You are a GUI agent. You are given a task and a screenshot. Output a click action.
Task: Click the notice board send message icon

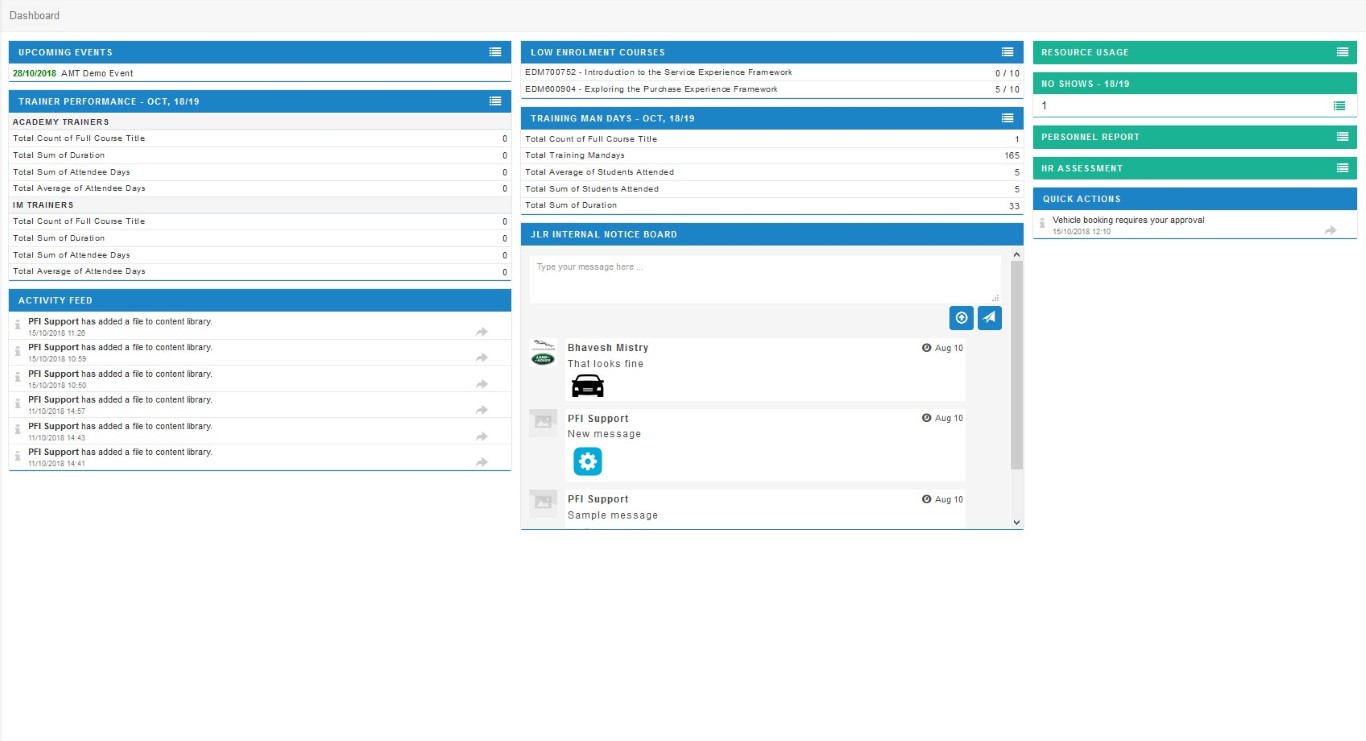pos(989,317)
